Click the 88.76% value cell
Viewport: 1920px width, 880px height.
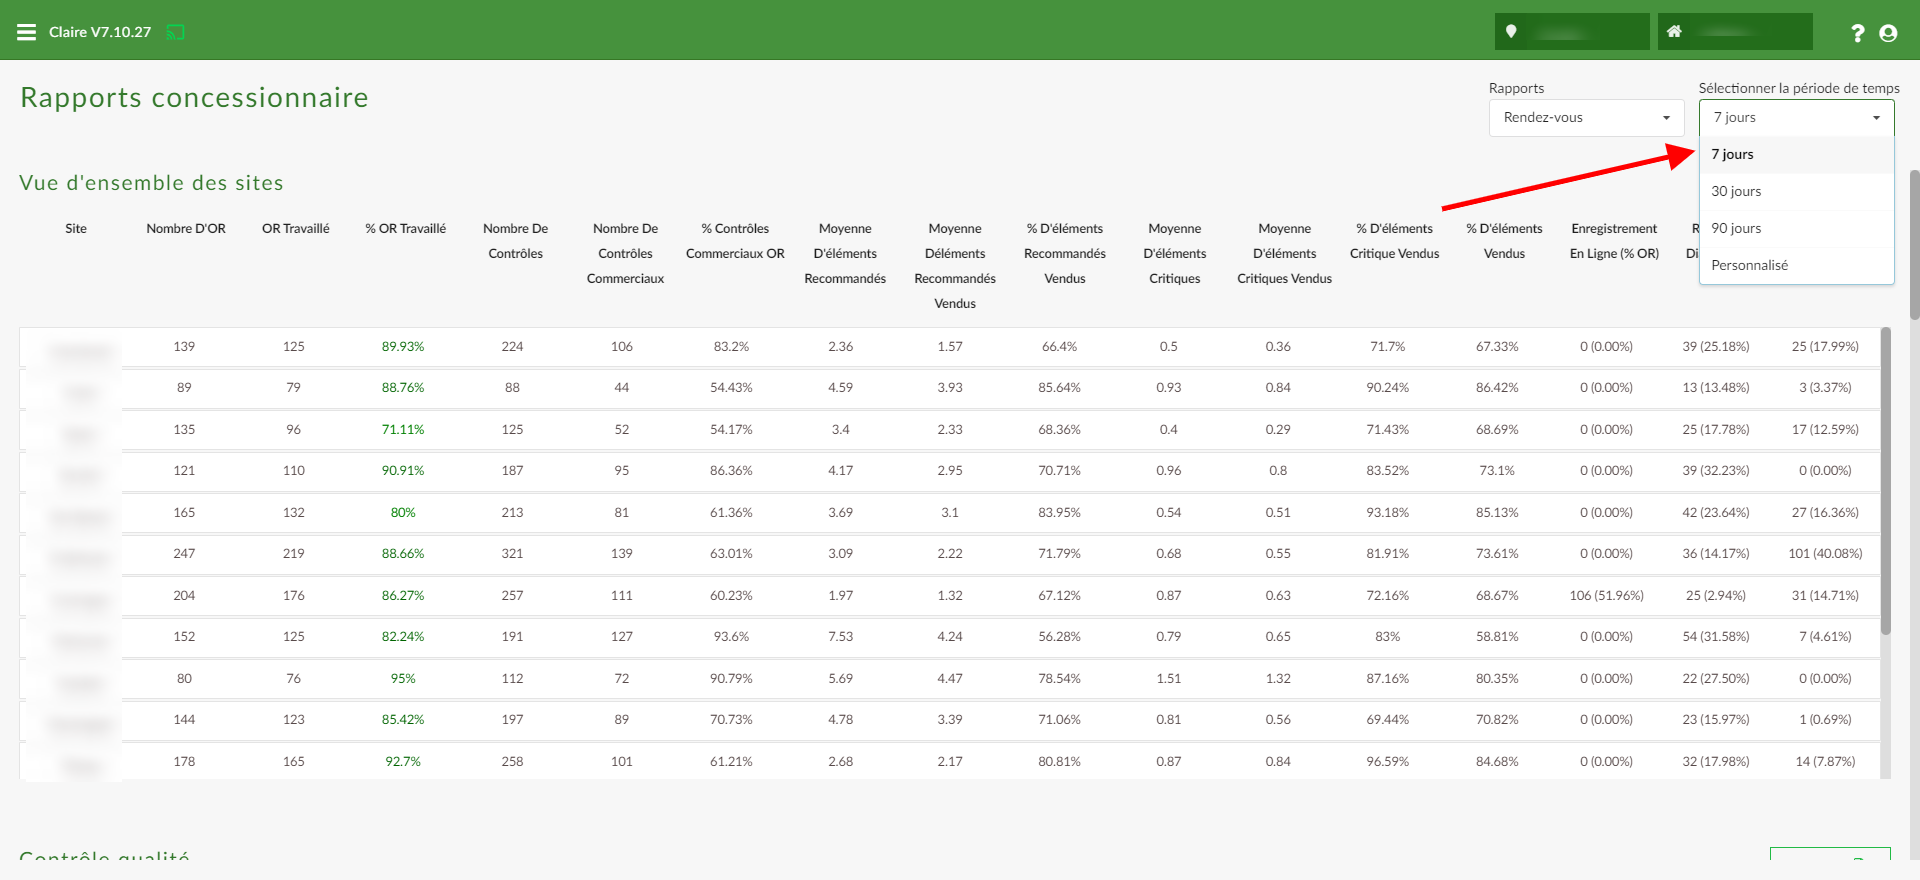(403, 387)
